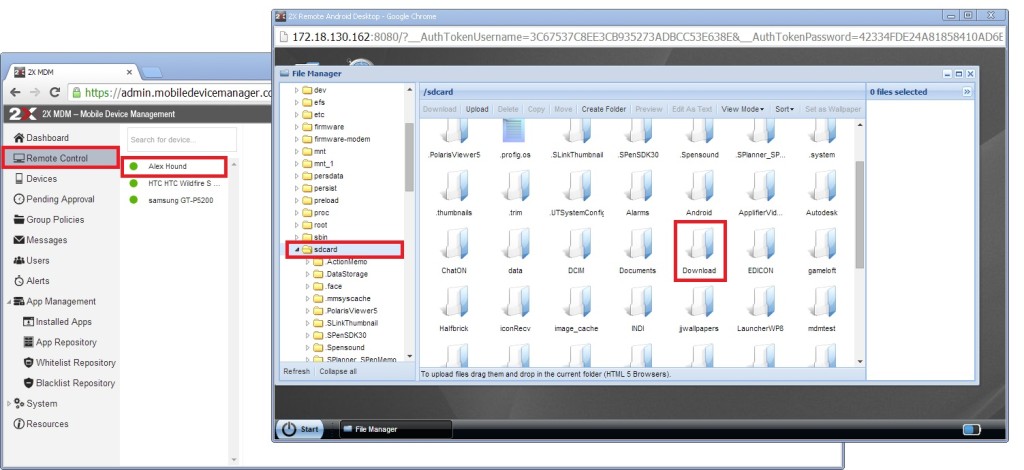Viewport: 1024px width, 470px height.
Task: Click Refresh below the folder tree
Action: coord(296,371)
